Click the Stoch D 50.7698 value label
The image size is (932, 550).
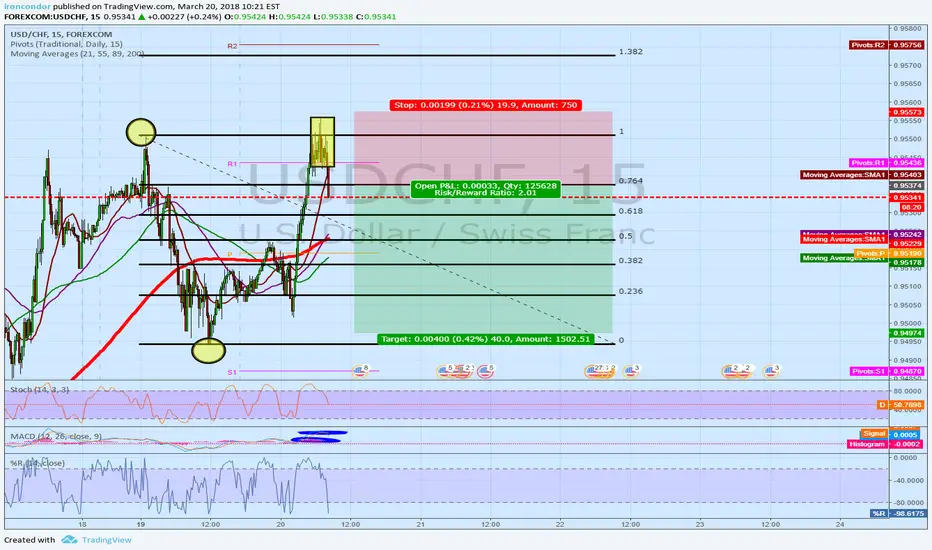coord(900,405)
